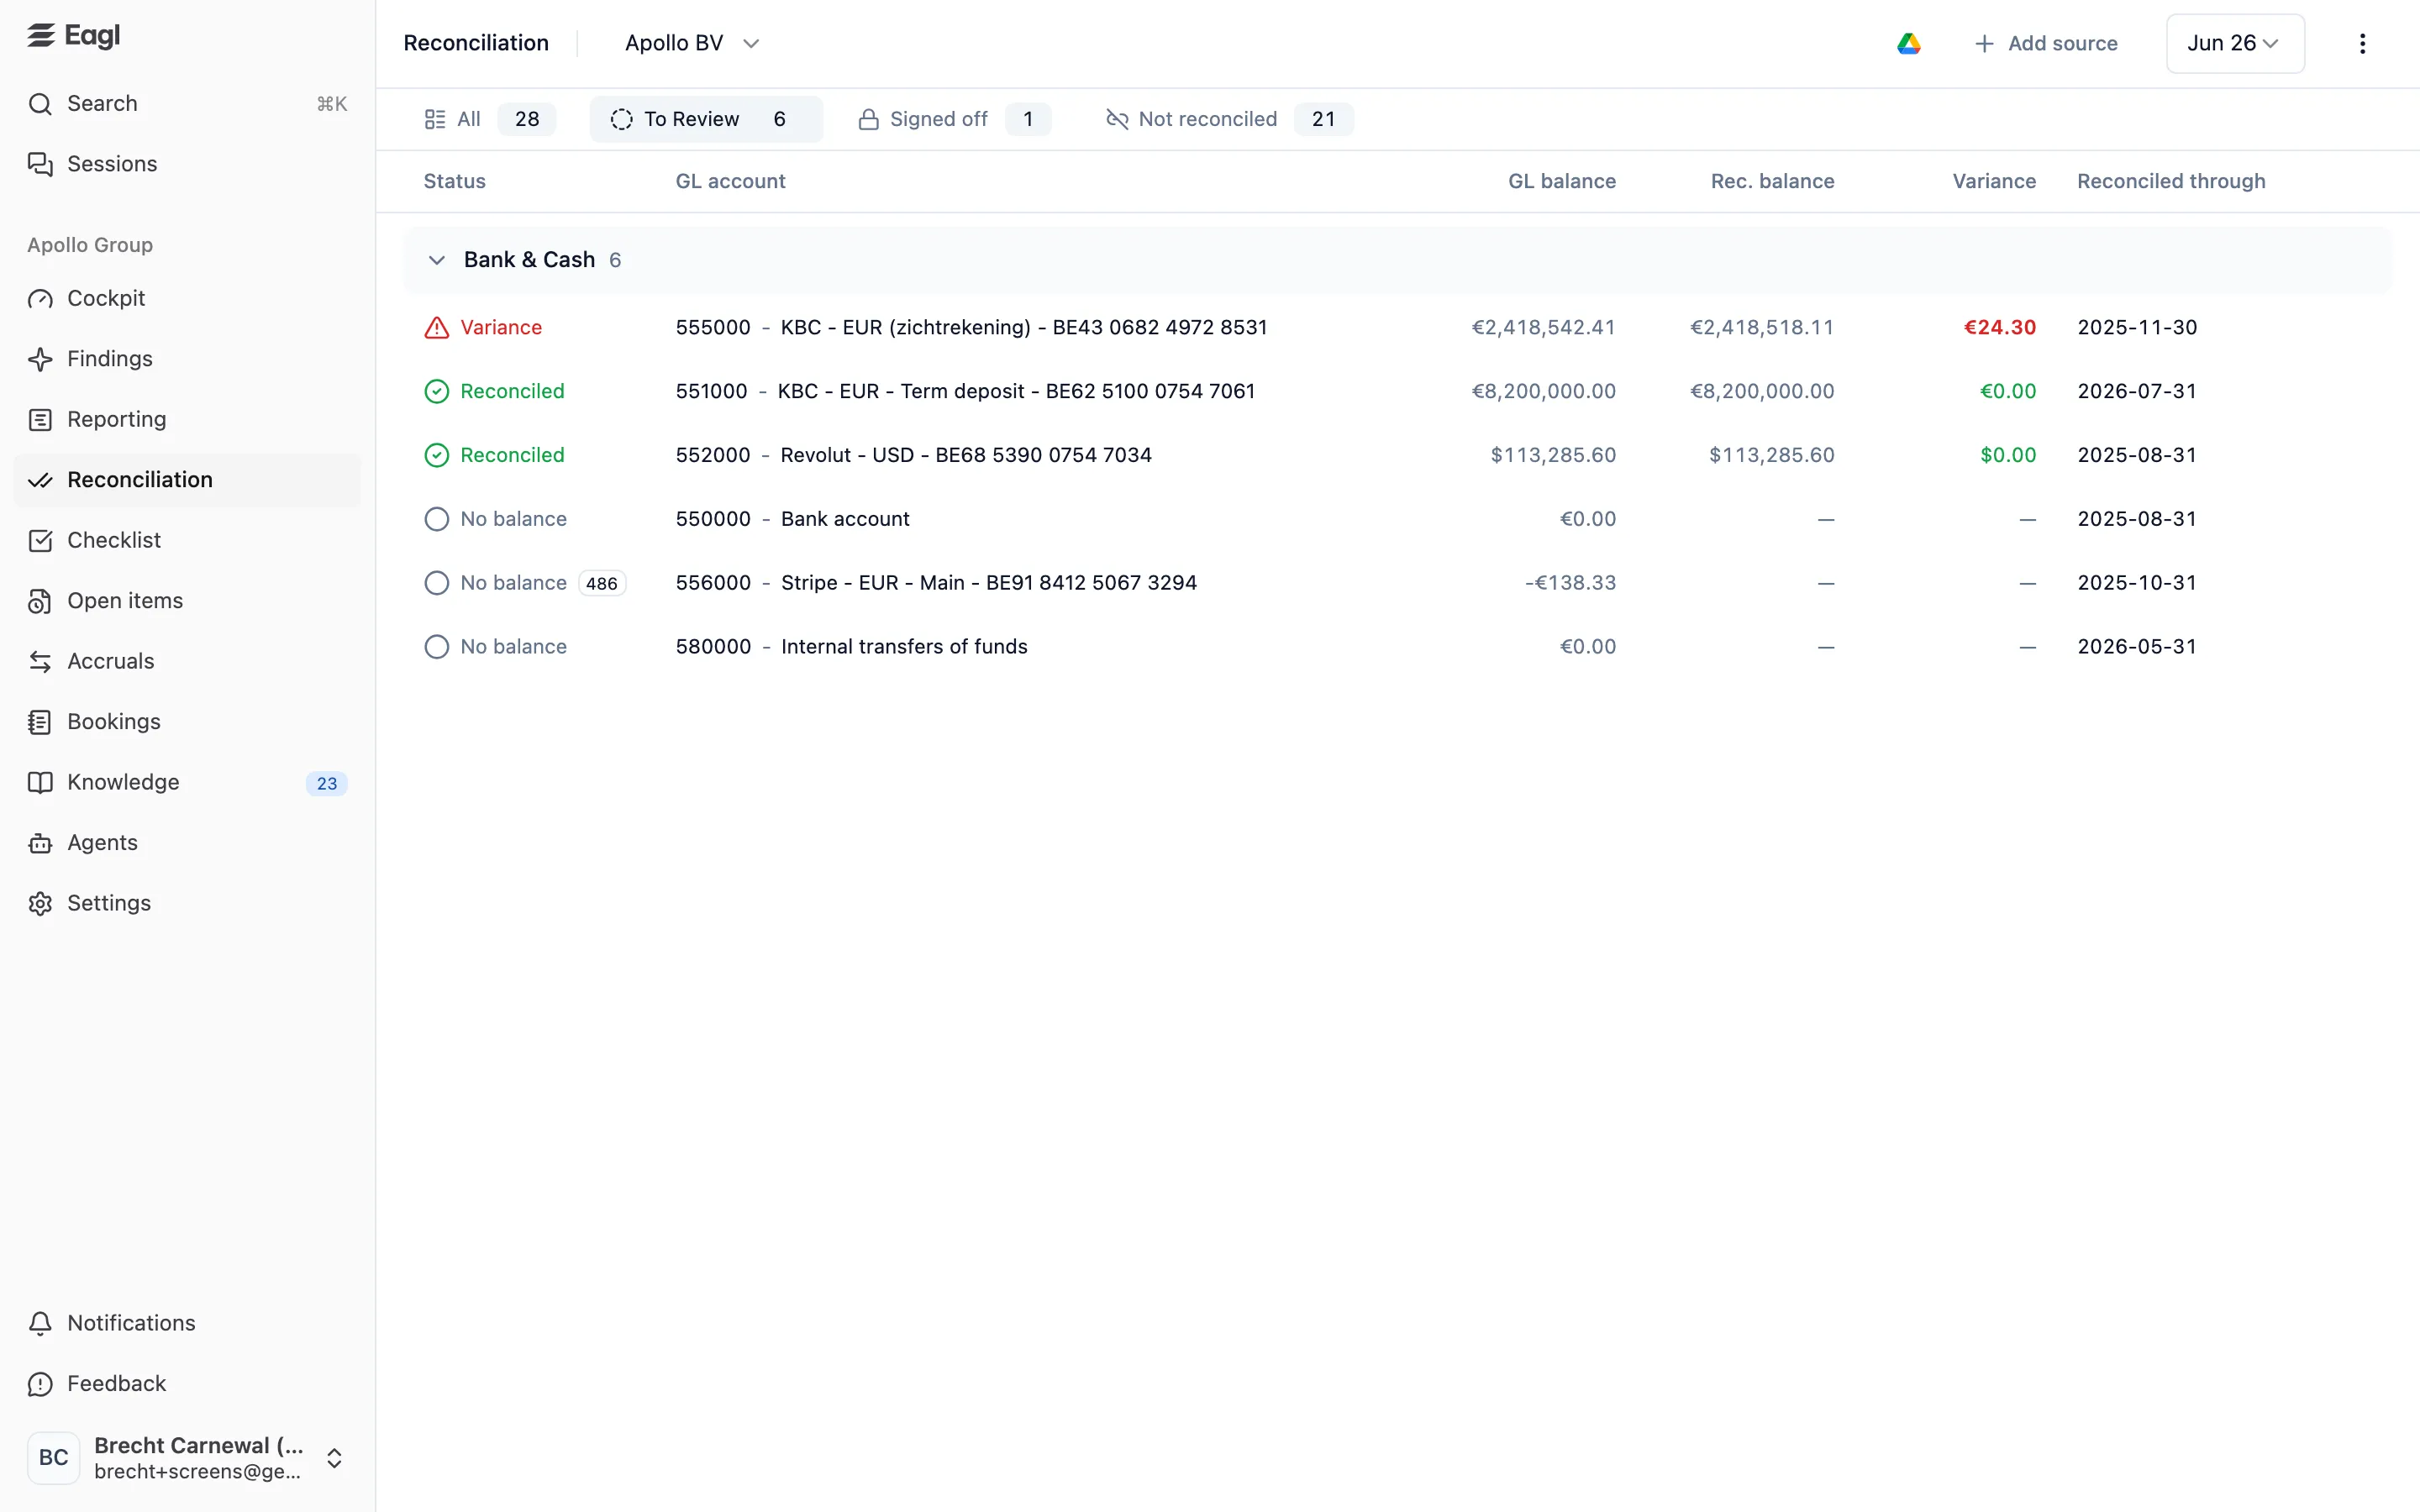Click the Search field in sidebar
This screenshot has height=1512, width=2420.
click(x=187, y=104)
